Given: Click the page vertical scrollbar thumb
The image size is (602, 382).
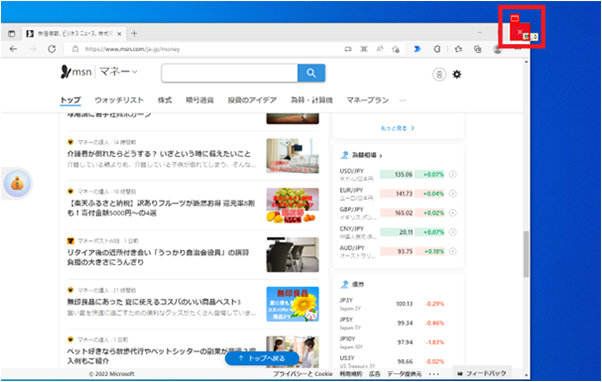Looking at the screenshot, I should click(x=526, y=254).
